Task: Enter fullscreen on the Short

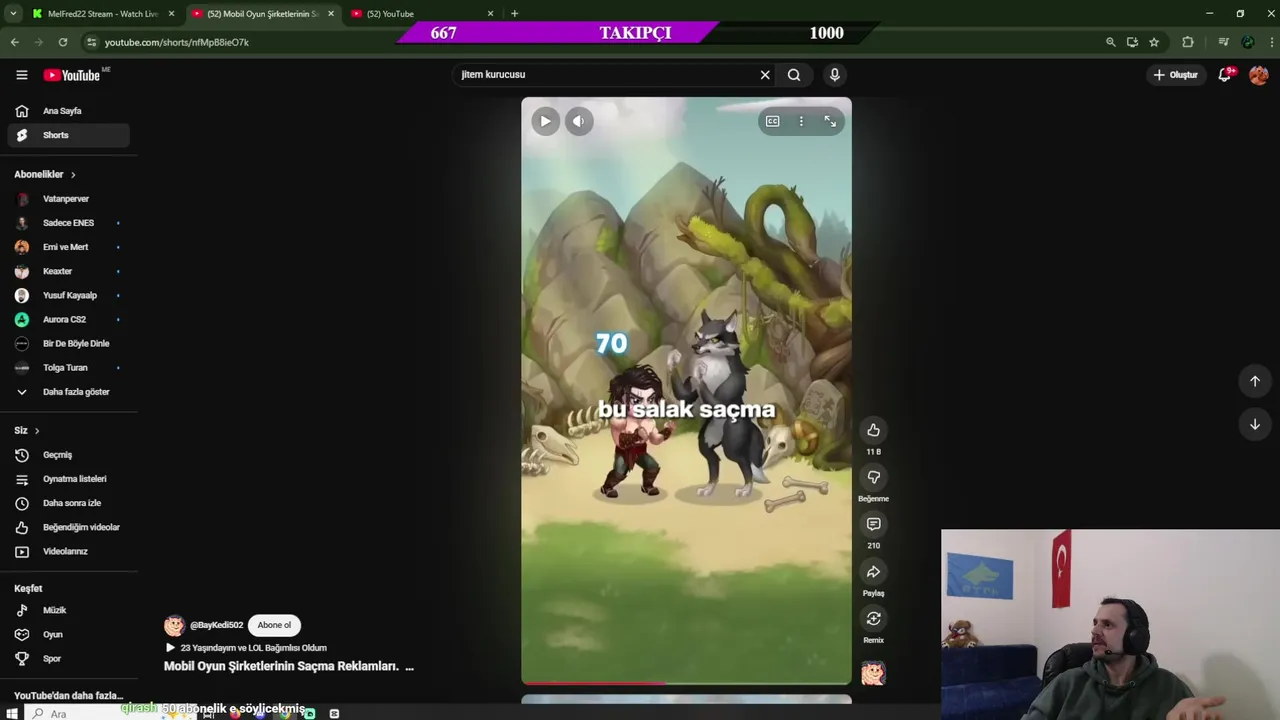Action: [830, 121]
